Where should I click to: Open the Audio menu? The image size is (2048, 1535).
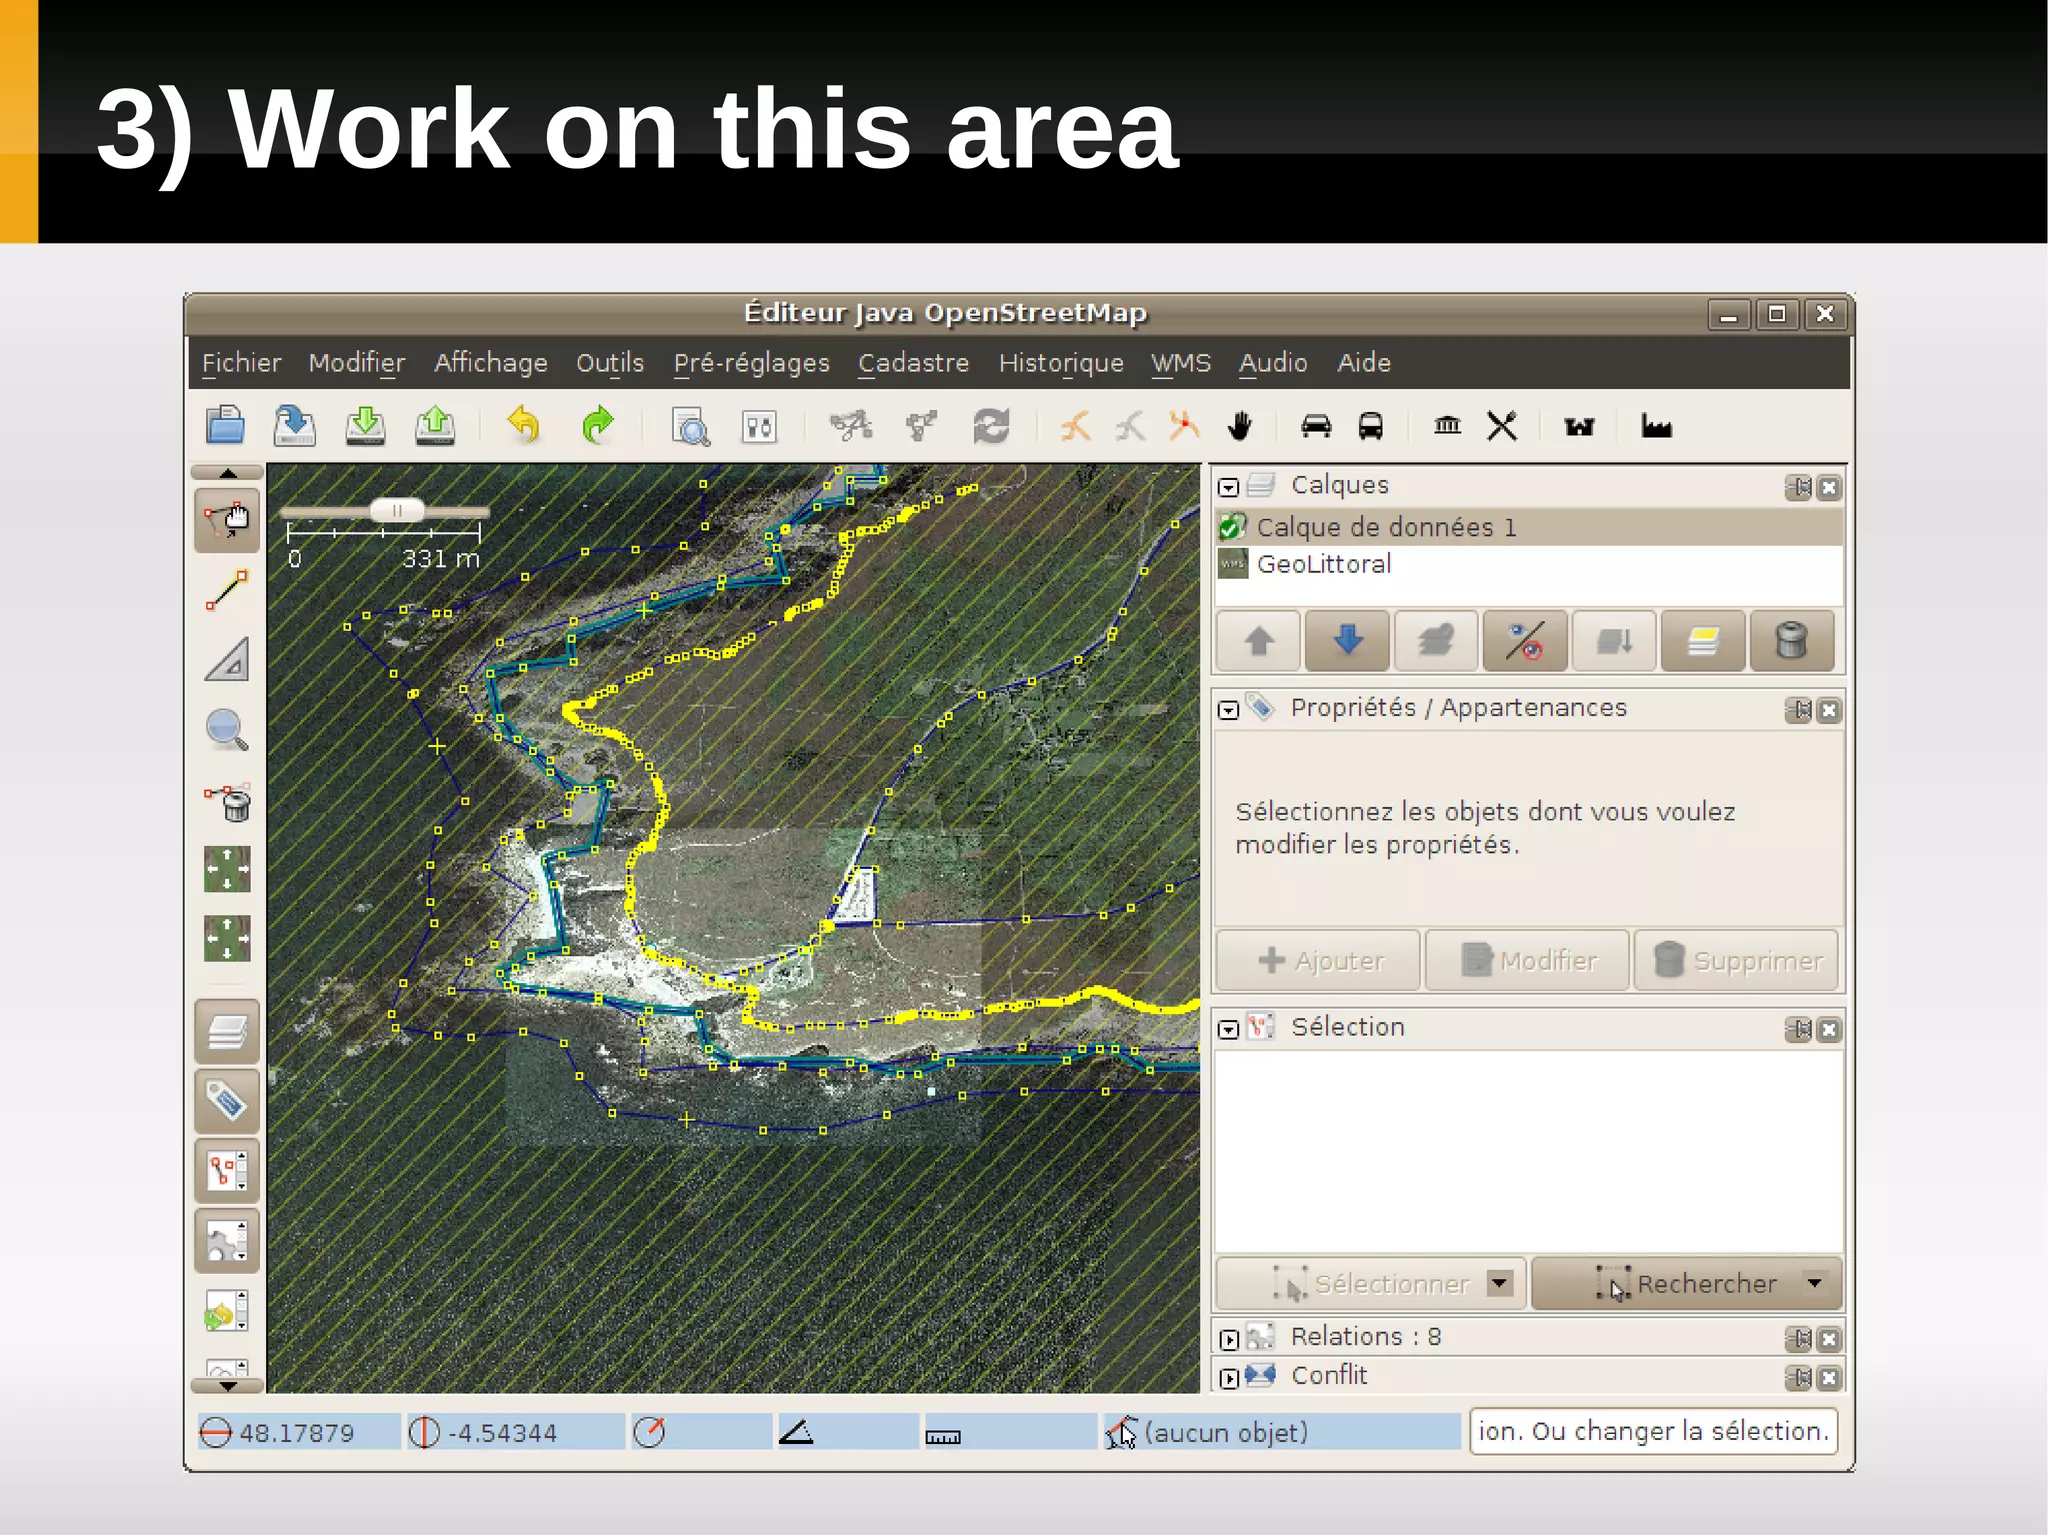[x=1273, y=363]
